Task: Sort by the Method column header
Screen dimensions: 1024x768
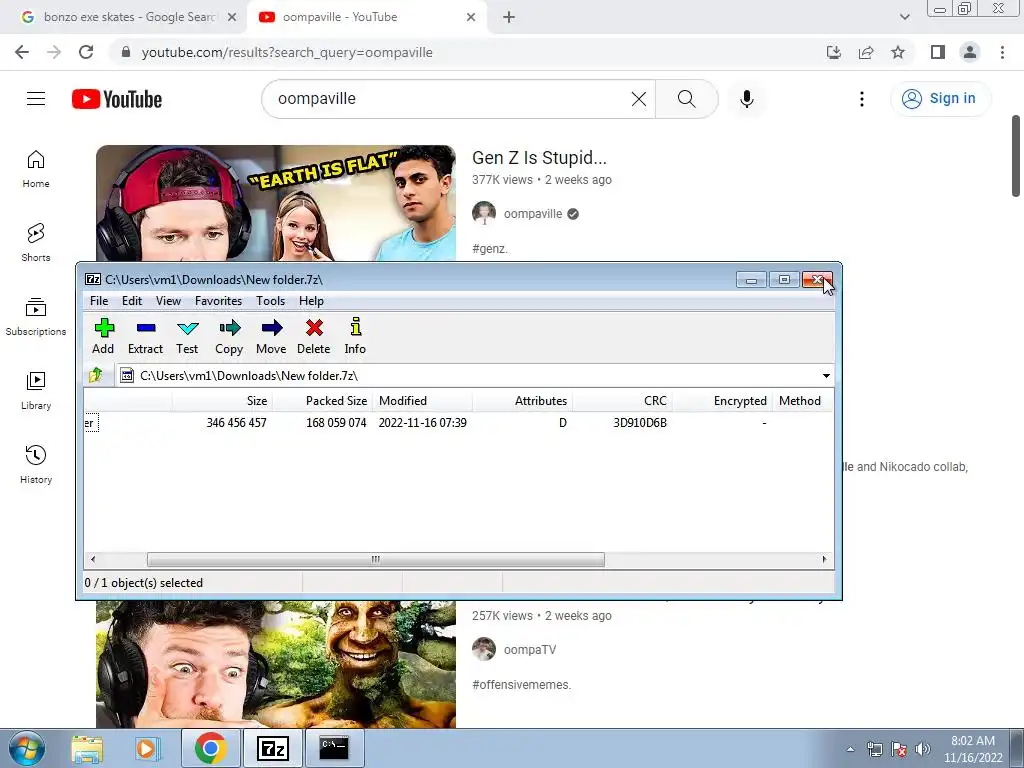Action: pos(803,401)
